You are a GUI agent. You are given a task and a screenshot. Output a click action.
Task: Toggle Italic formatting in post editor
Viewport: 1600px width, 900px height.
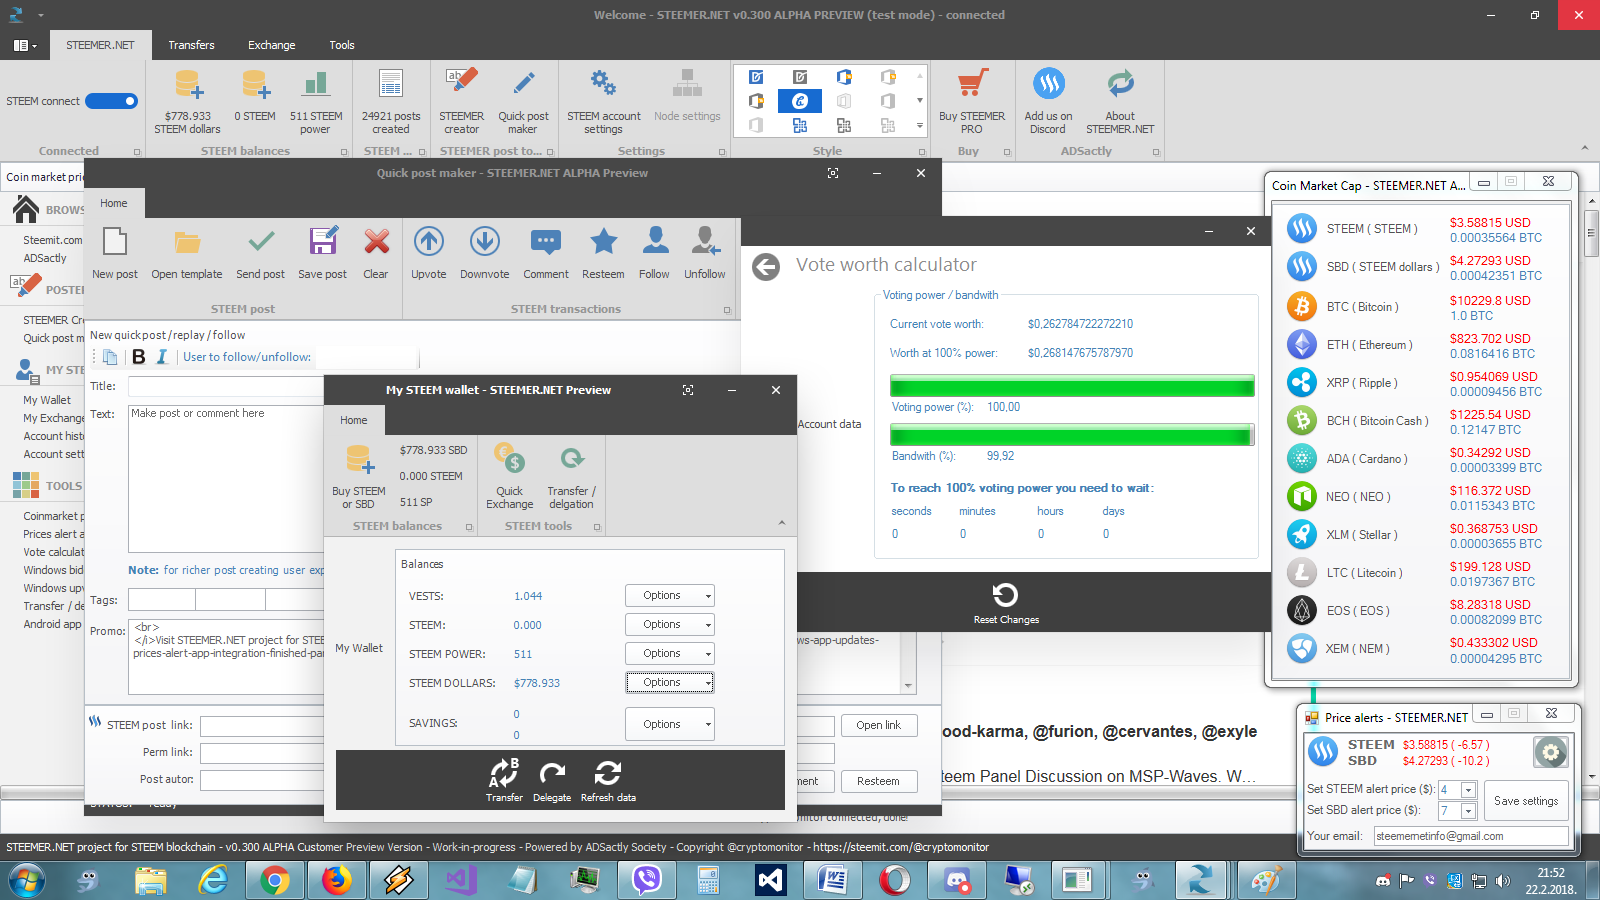162,357
